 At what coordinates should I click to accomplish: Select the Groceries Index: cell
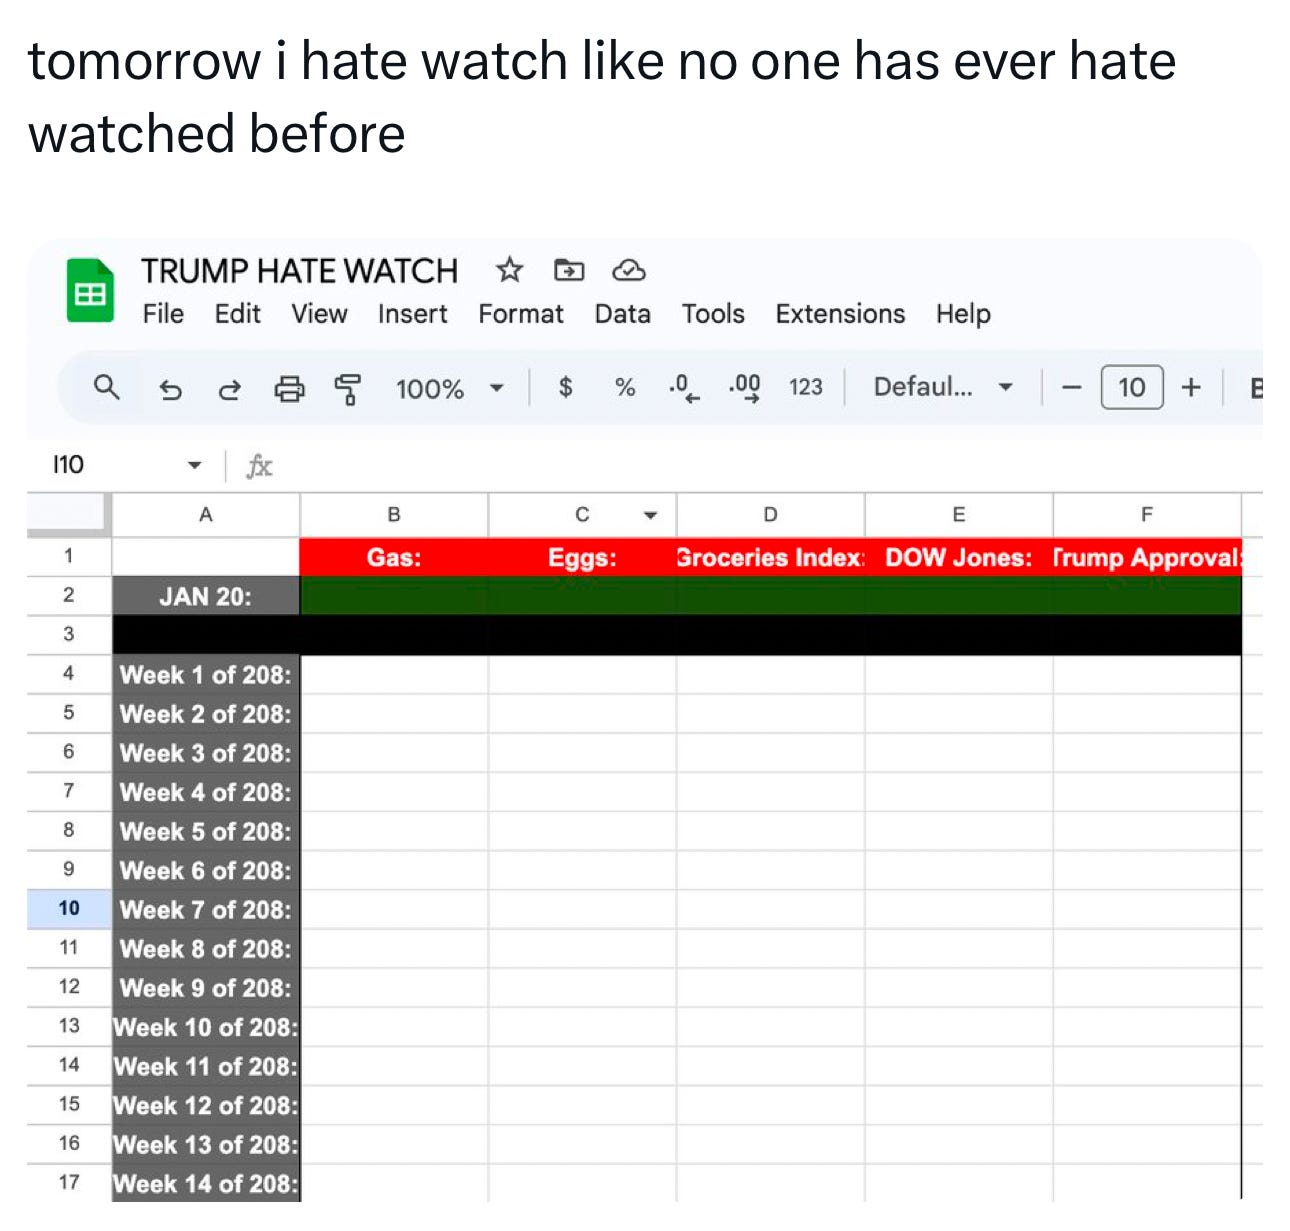point(770,557)
